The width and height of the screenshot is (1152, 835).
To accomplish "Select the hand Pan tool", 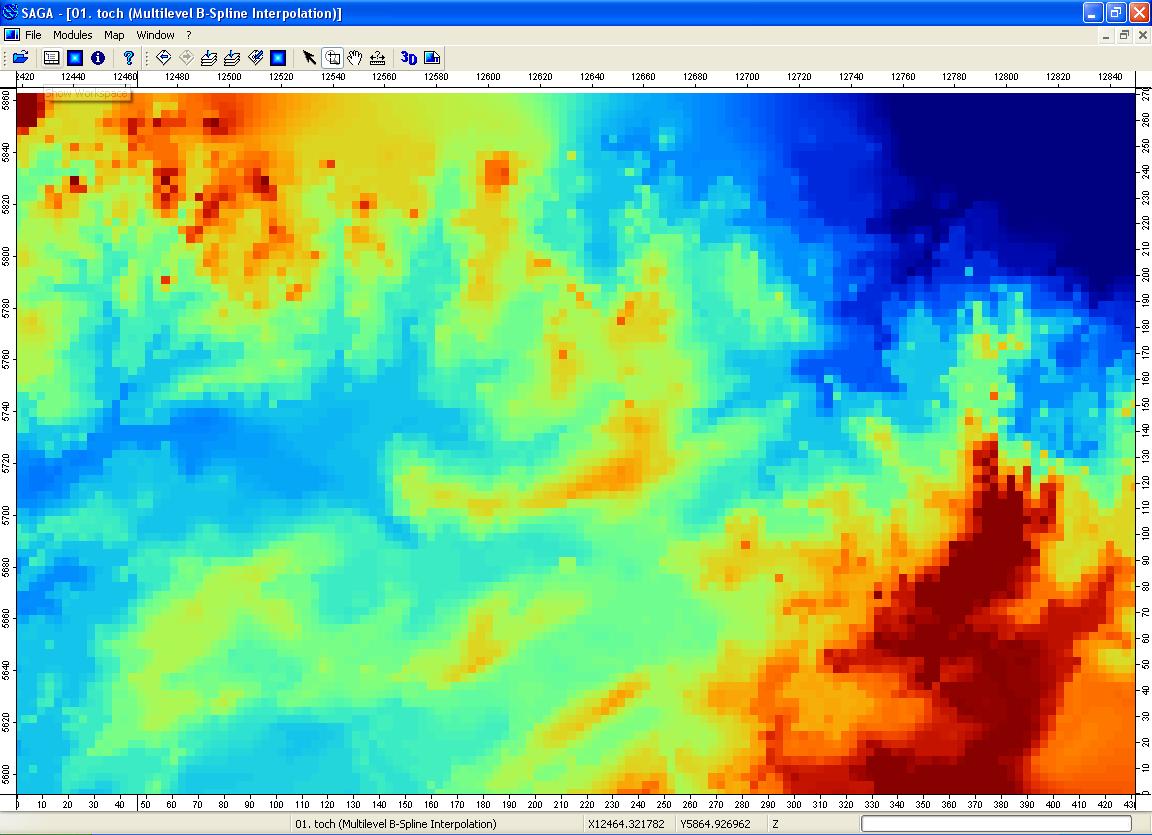I will pos(355,57).
